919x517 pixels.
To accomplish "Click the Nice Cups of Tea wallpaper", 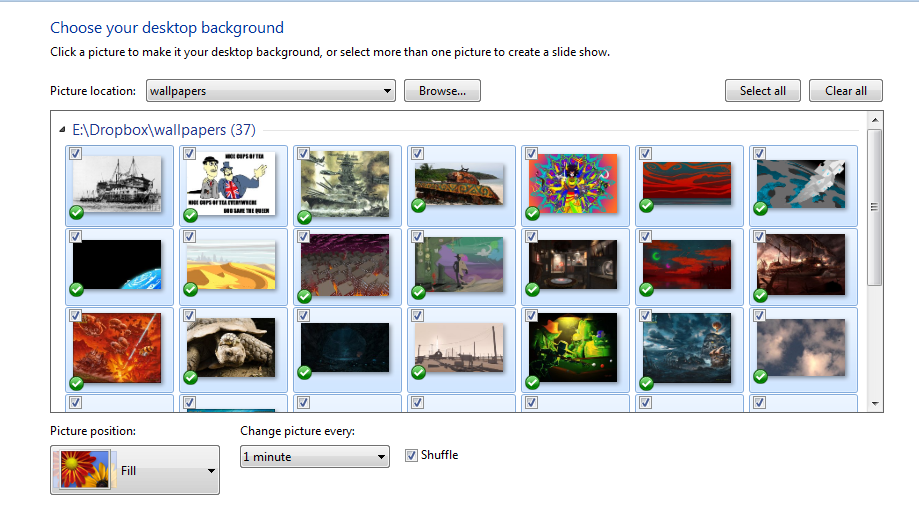I will point(230,185).
